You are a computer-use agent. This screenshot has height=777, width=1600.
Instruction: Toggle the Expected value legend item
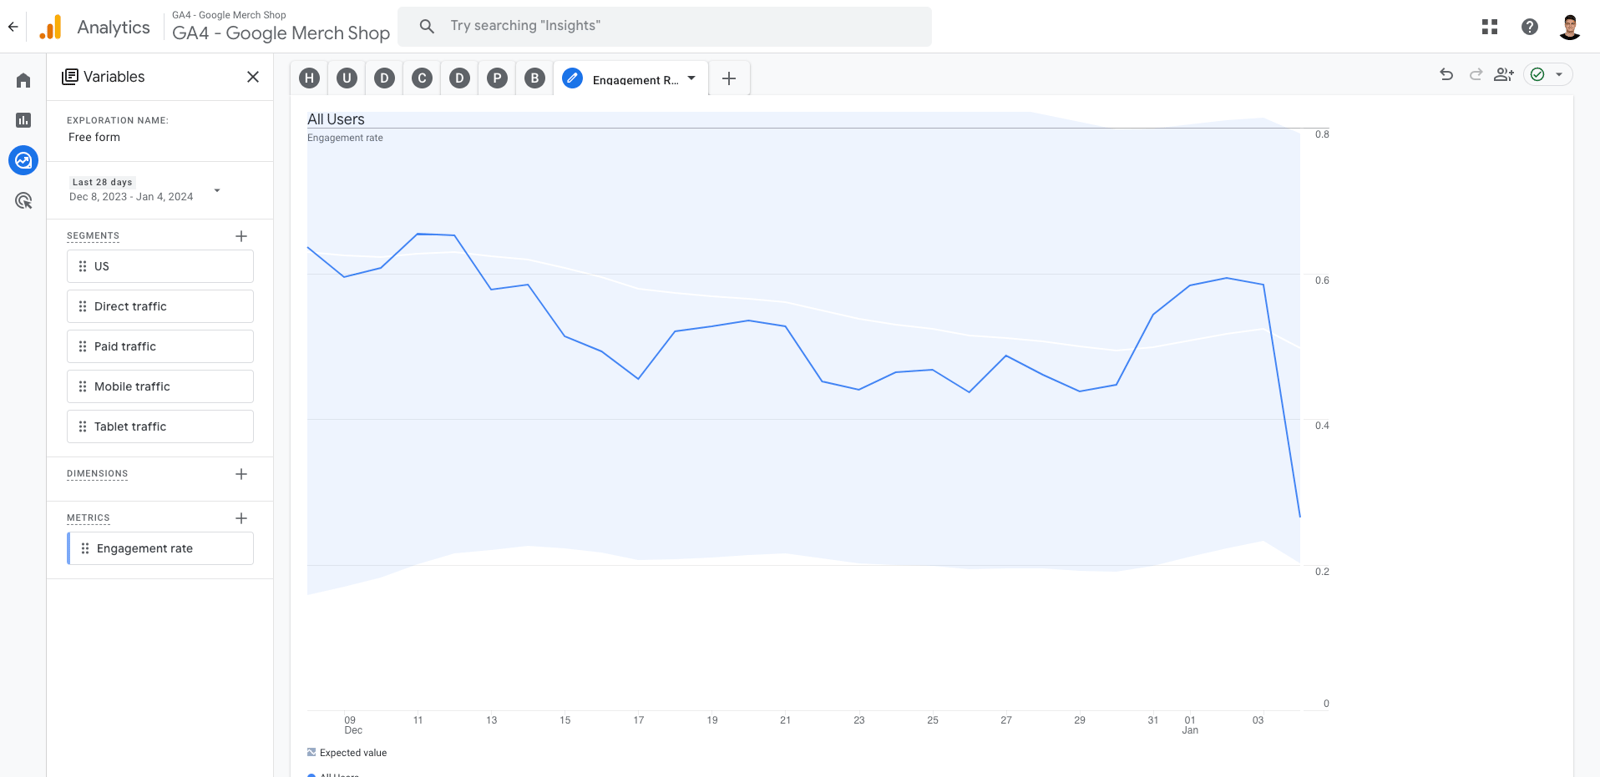tap(347, 753)
